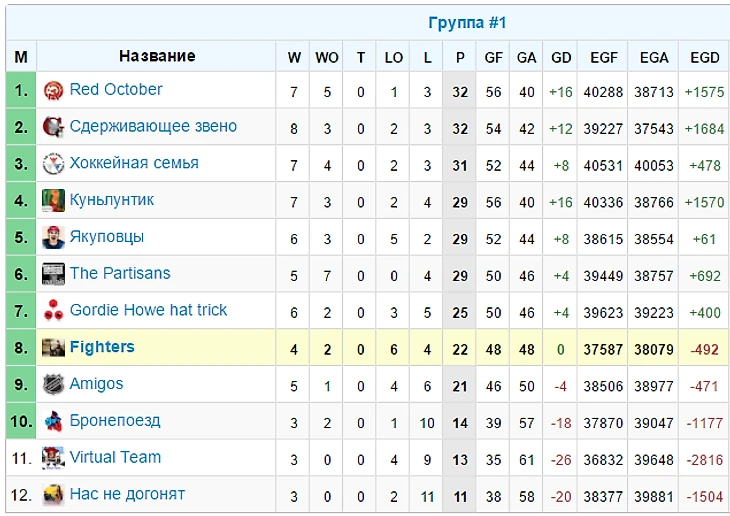730x516 pixels.
Task: Click the Gordie Howe hat trick logo
Action: (53, 311)
